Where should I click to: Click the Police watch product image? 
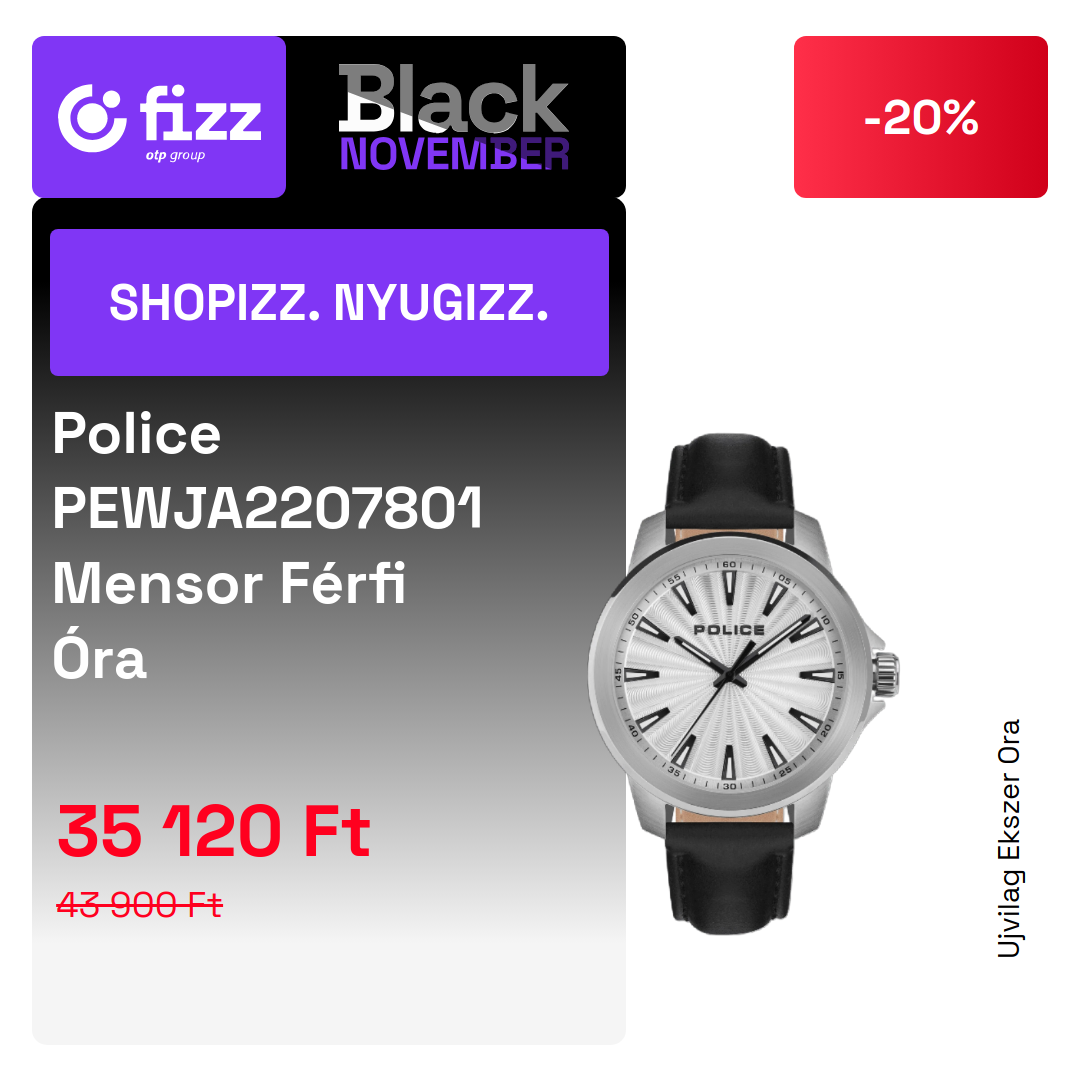(x=743, y=683)
